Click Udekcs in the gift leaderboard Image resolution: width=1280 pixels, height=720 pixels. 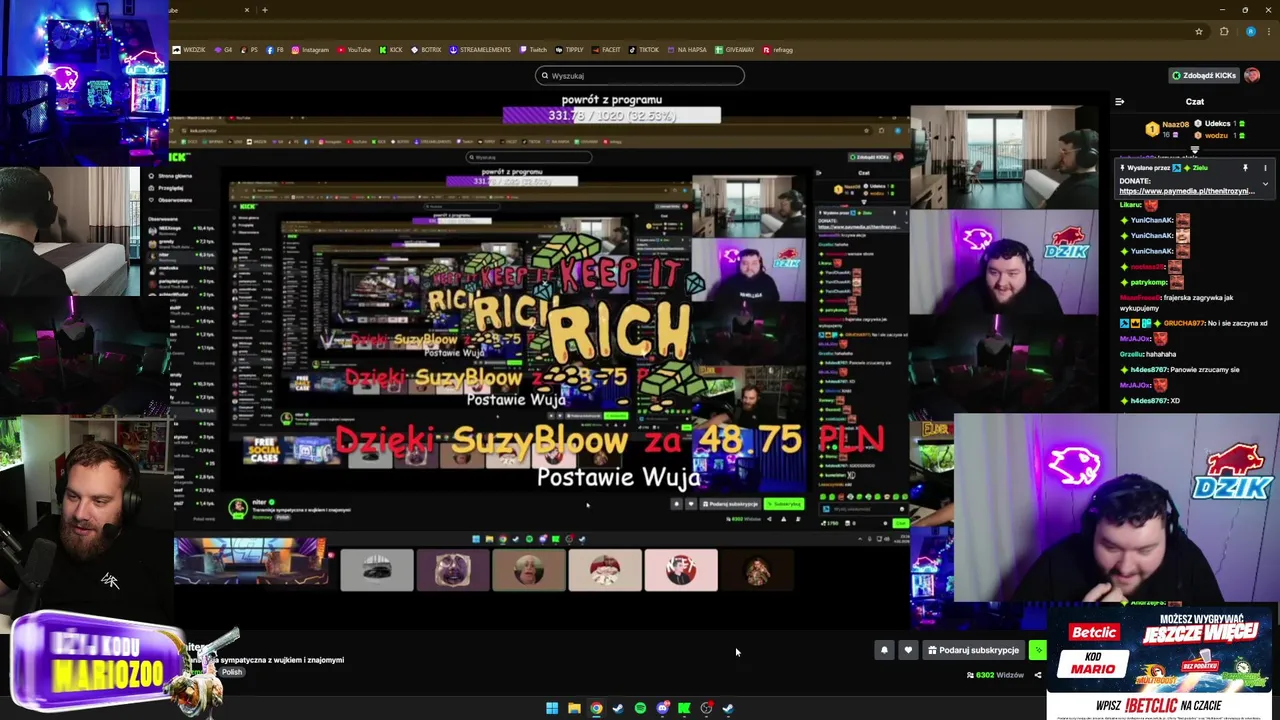tap(1217, 124)
